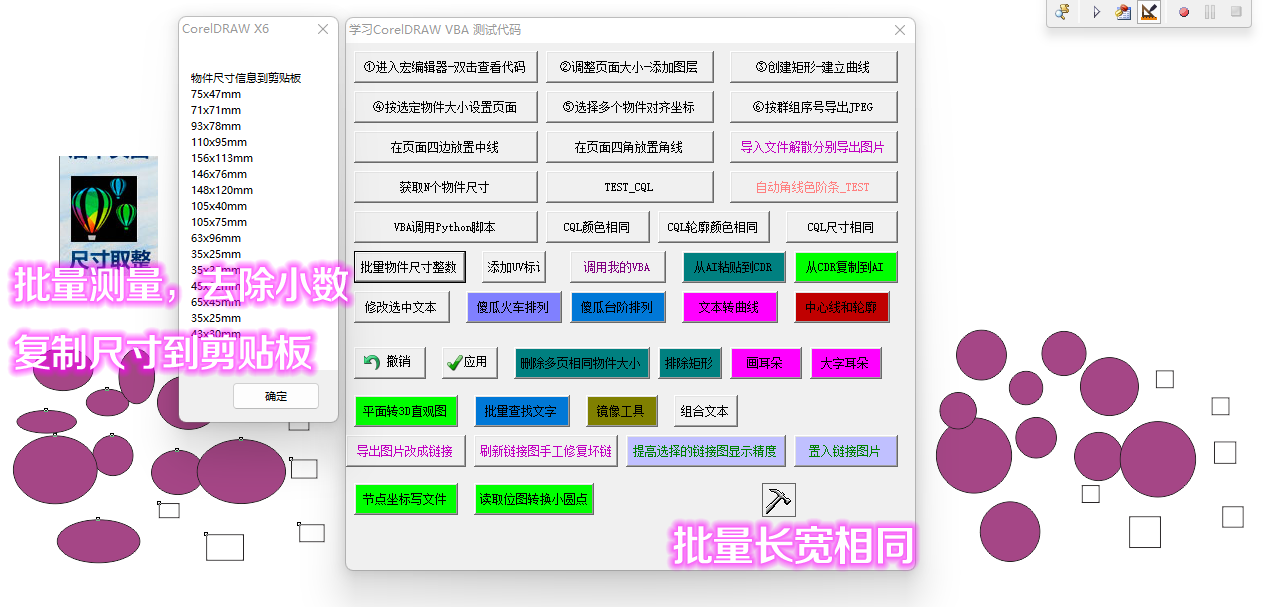Click the TEST_CQL button
Viewport: 1267px width, 607px height.
(630, 187)
